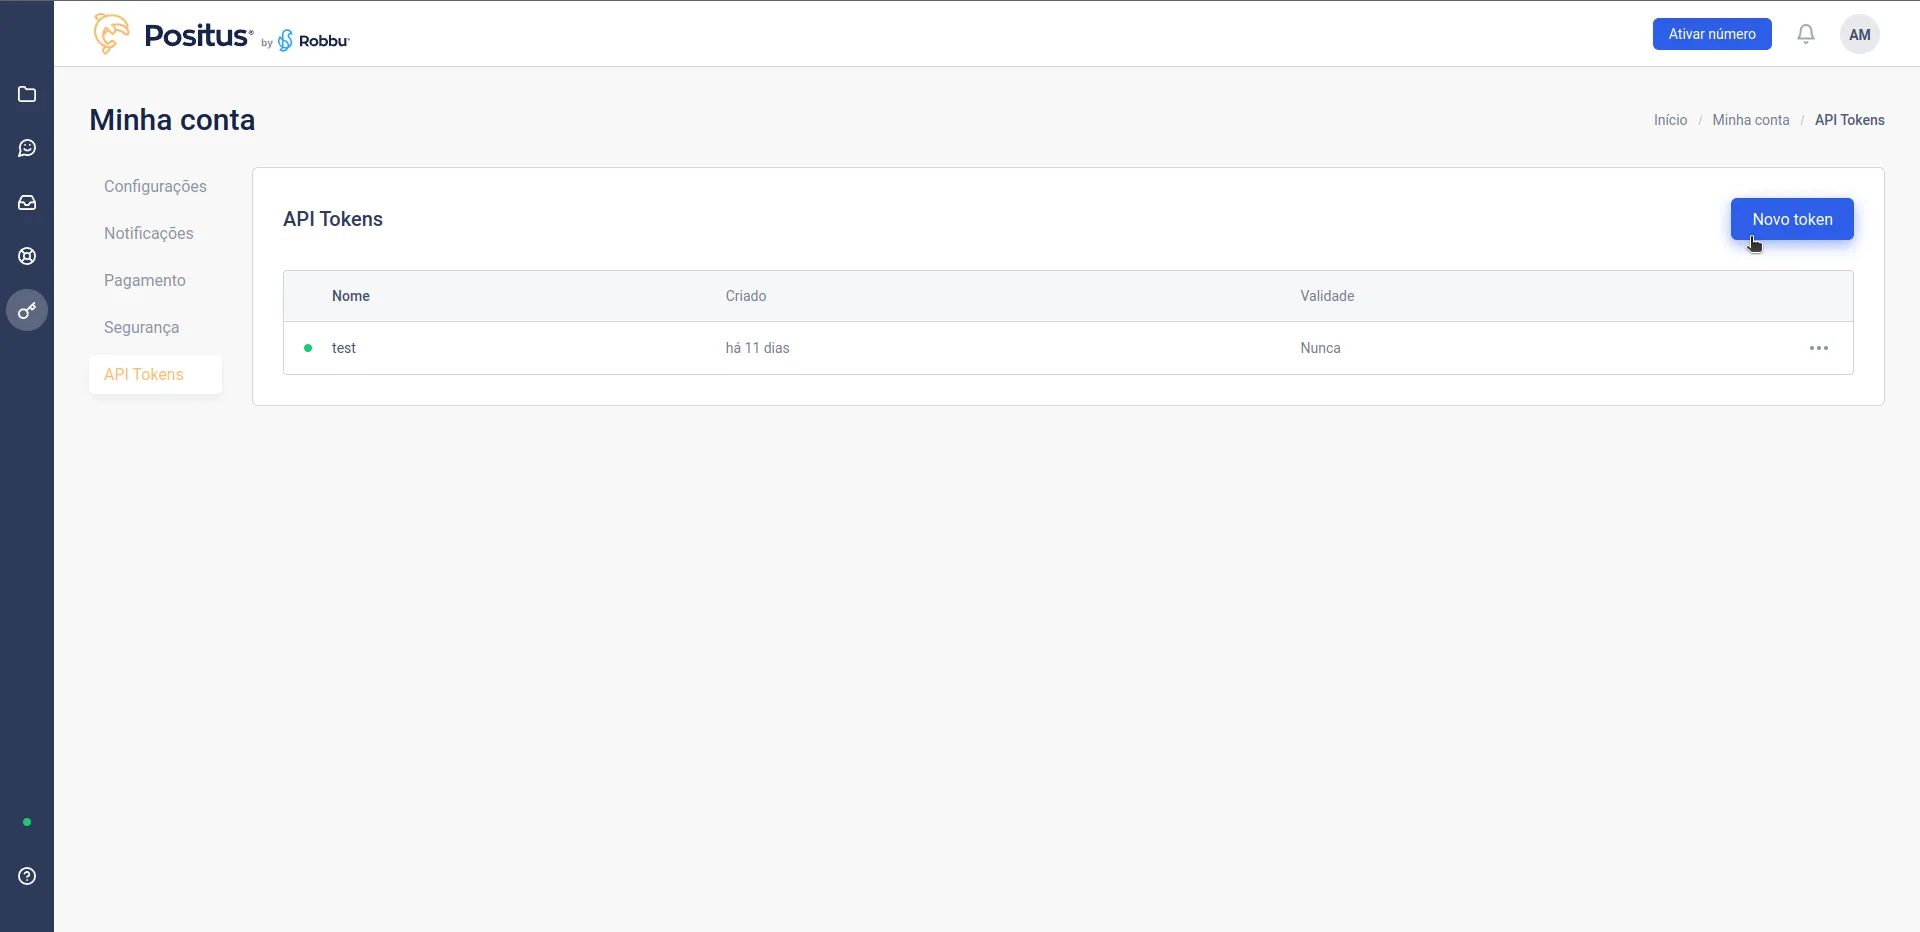The image size is (1920, 932).
Task: Follow the Minha conta breadcrumb link
Action: (1751, 120)
